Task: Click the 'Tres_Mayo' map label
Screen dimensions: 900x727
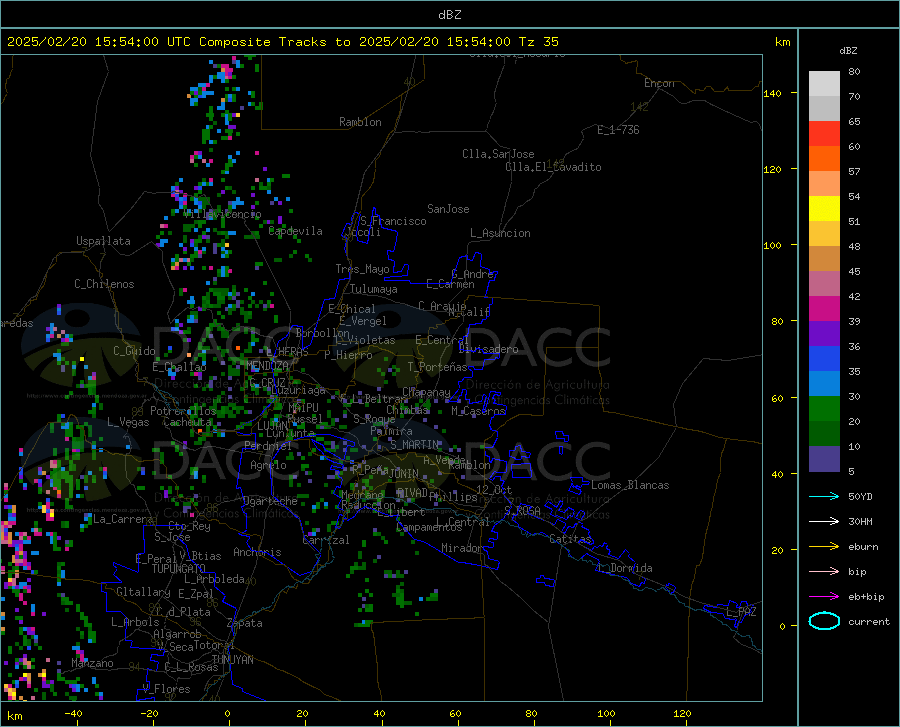Action: 362,269
